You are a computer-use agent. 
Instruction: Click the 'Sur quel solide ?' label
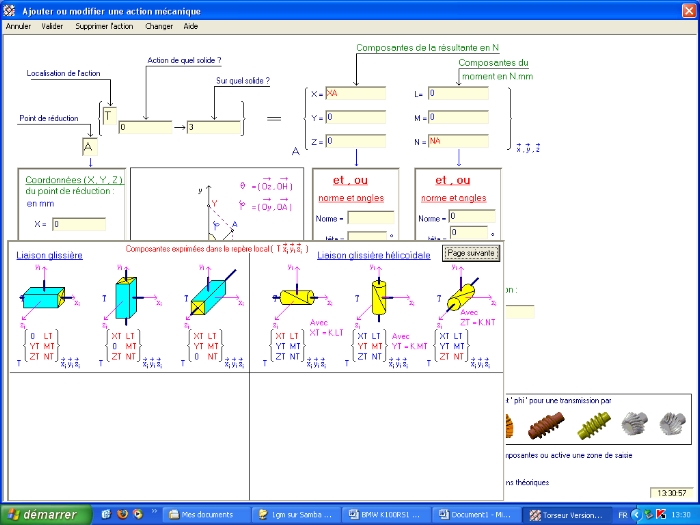(243, 81)
